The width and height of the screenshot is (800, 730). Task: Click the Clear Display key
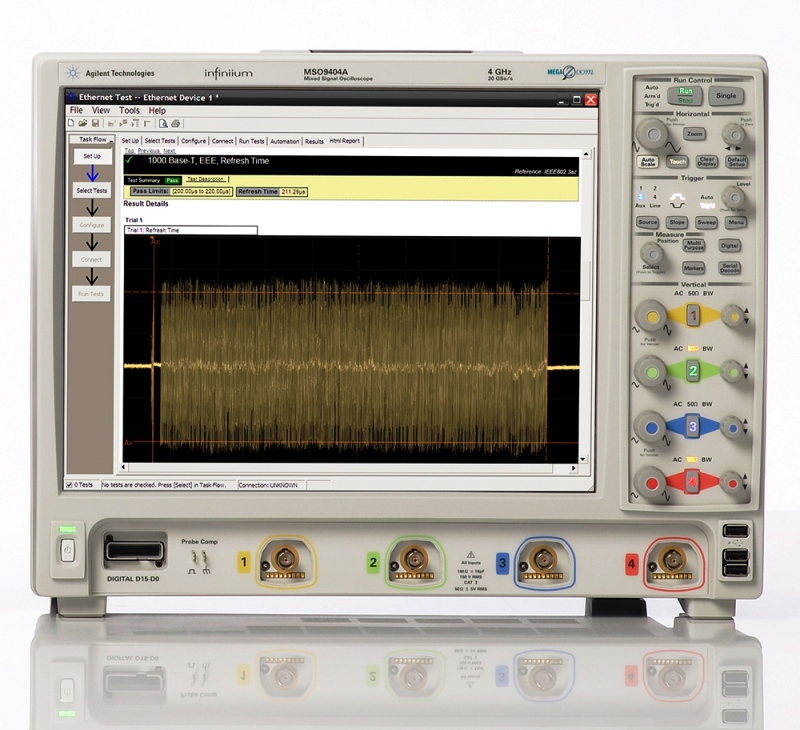click(707, 162)
